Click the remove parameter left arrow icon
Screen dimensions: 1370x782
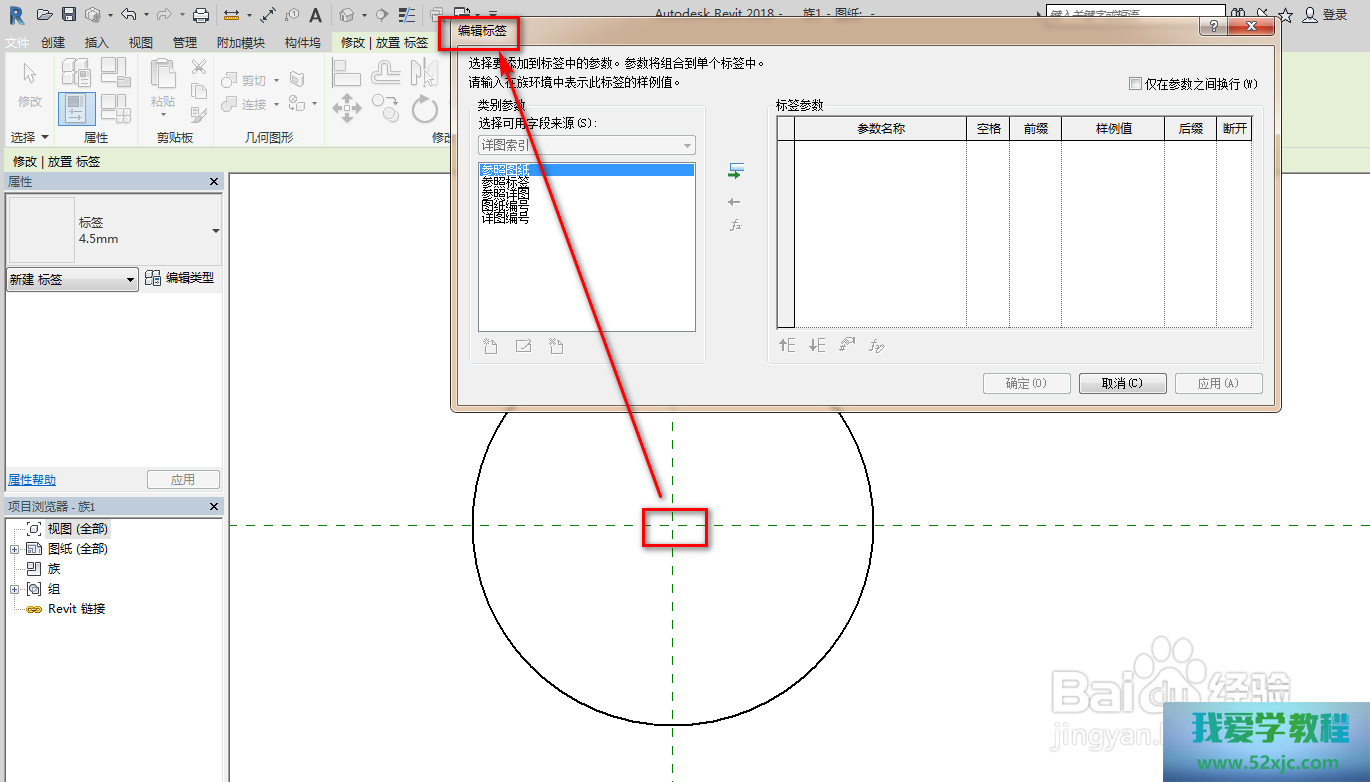tap(735, 202)
